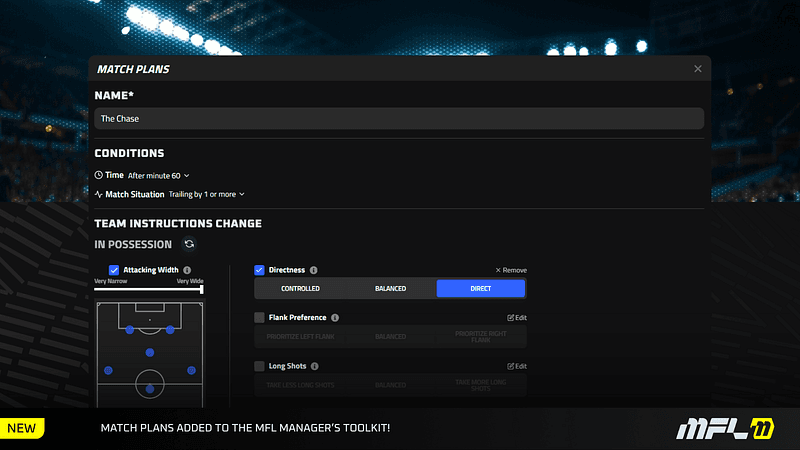Tick the Long Shots checkbox

260,366
